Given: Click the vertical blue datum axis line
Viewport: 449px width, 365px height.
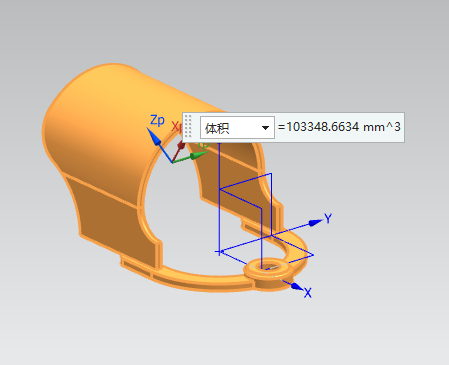Looking at the screenshot, I should pyautogui.click(x=219, y=197).
